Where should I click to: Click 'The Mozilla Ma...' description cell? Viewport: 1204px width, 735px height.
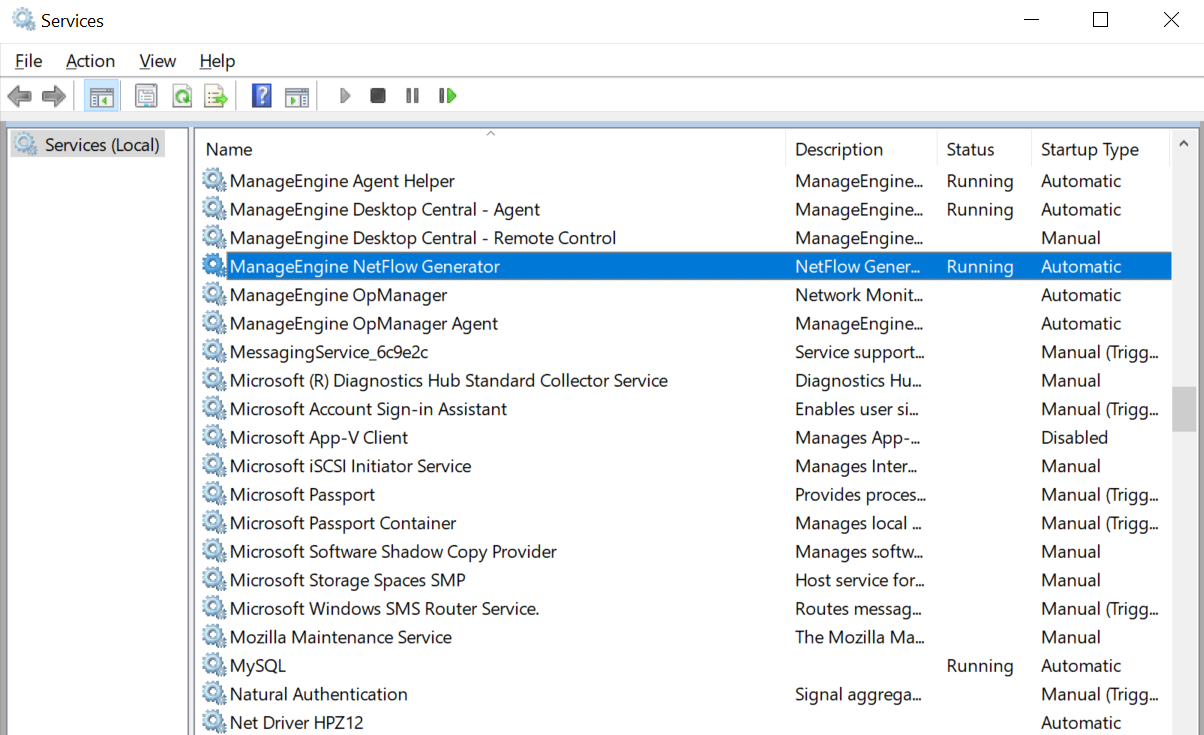coord(859,637)
